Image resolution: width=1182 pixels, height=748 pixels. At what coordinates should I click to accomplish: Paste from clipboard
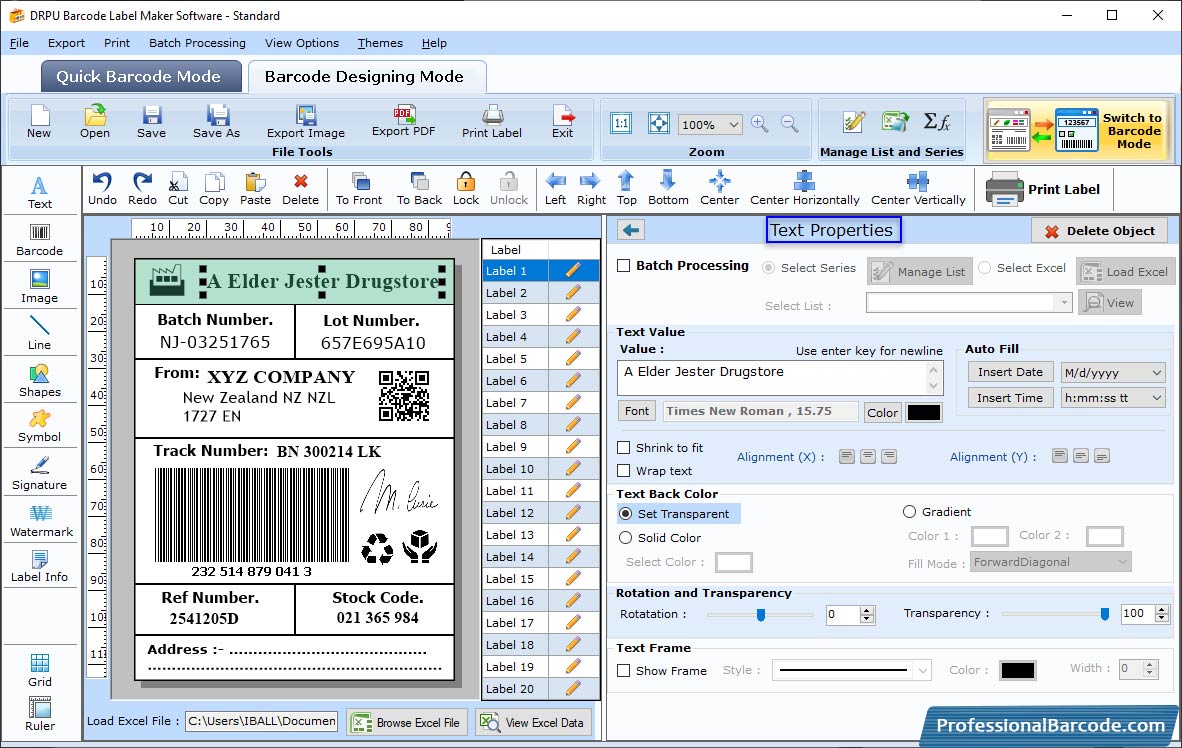pos(255,189)
